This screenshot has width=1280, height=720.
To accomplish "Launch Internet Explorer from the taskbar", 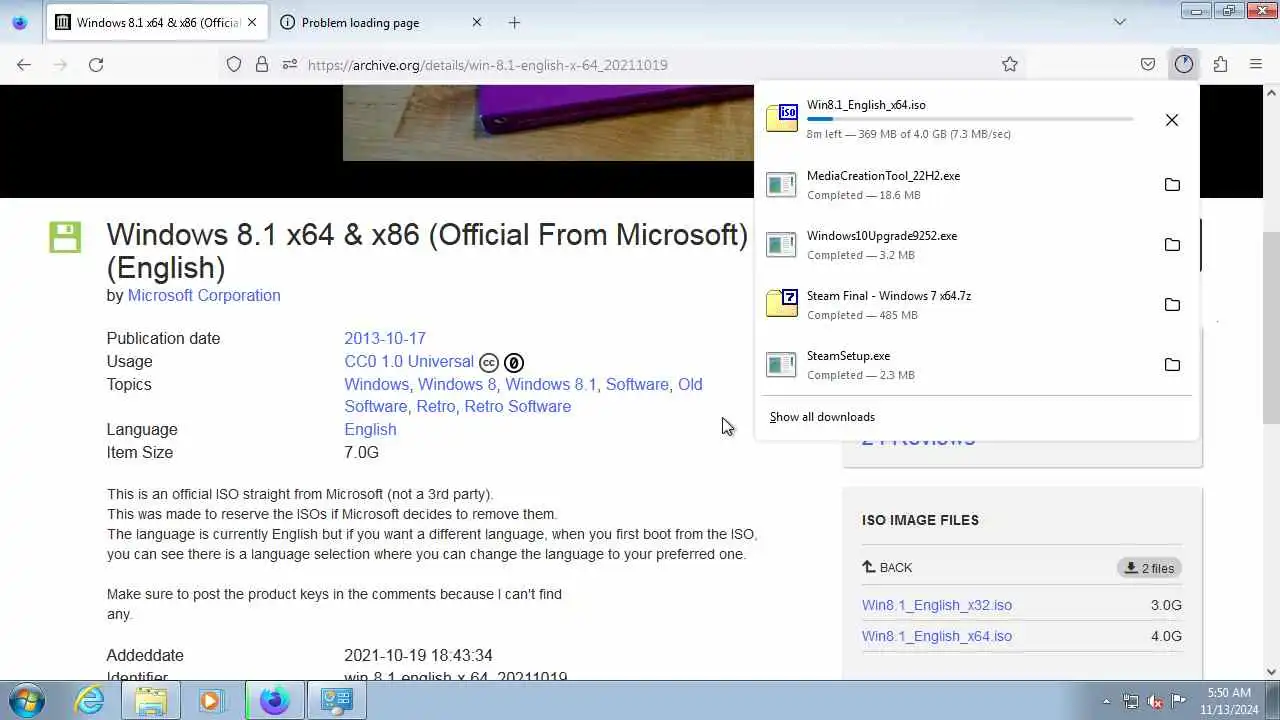I will click(x=90, y=700).
